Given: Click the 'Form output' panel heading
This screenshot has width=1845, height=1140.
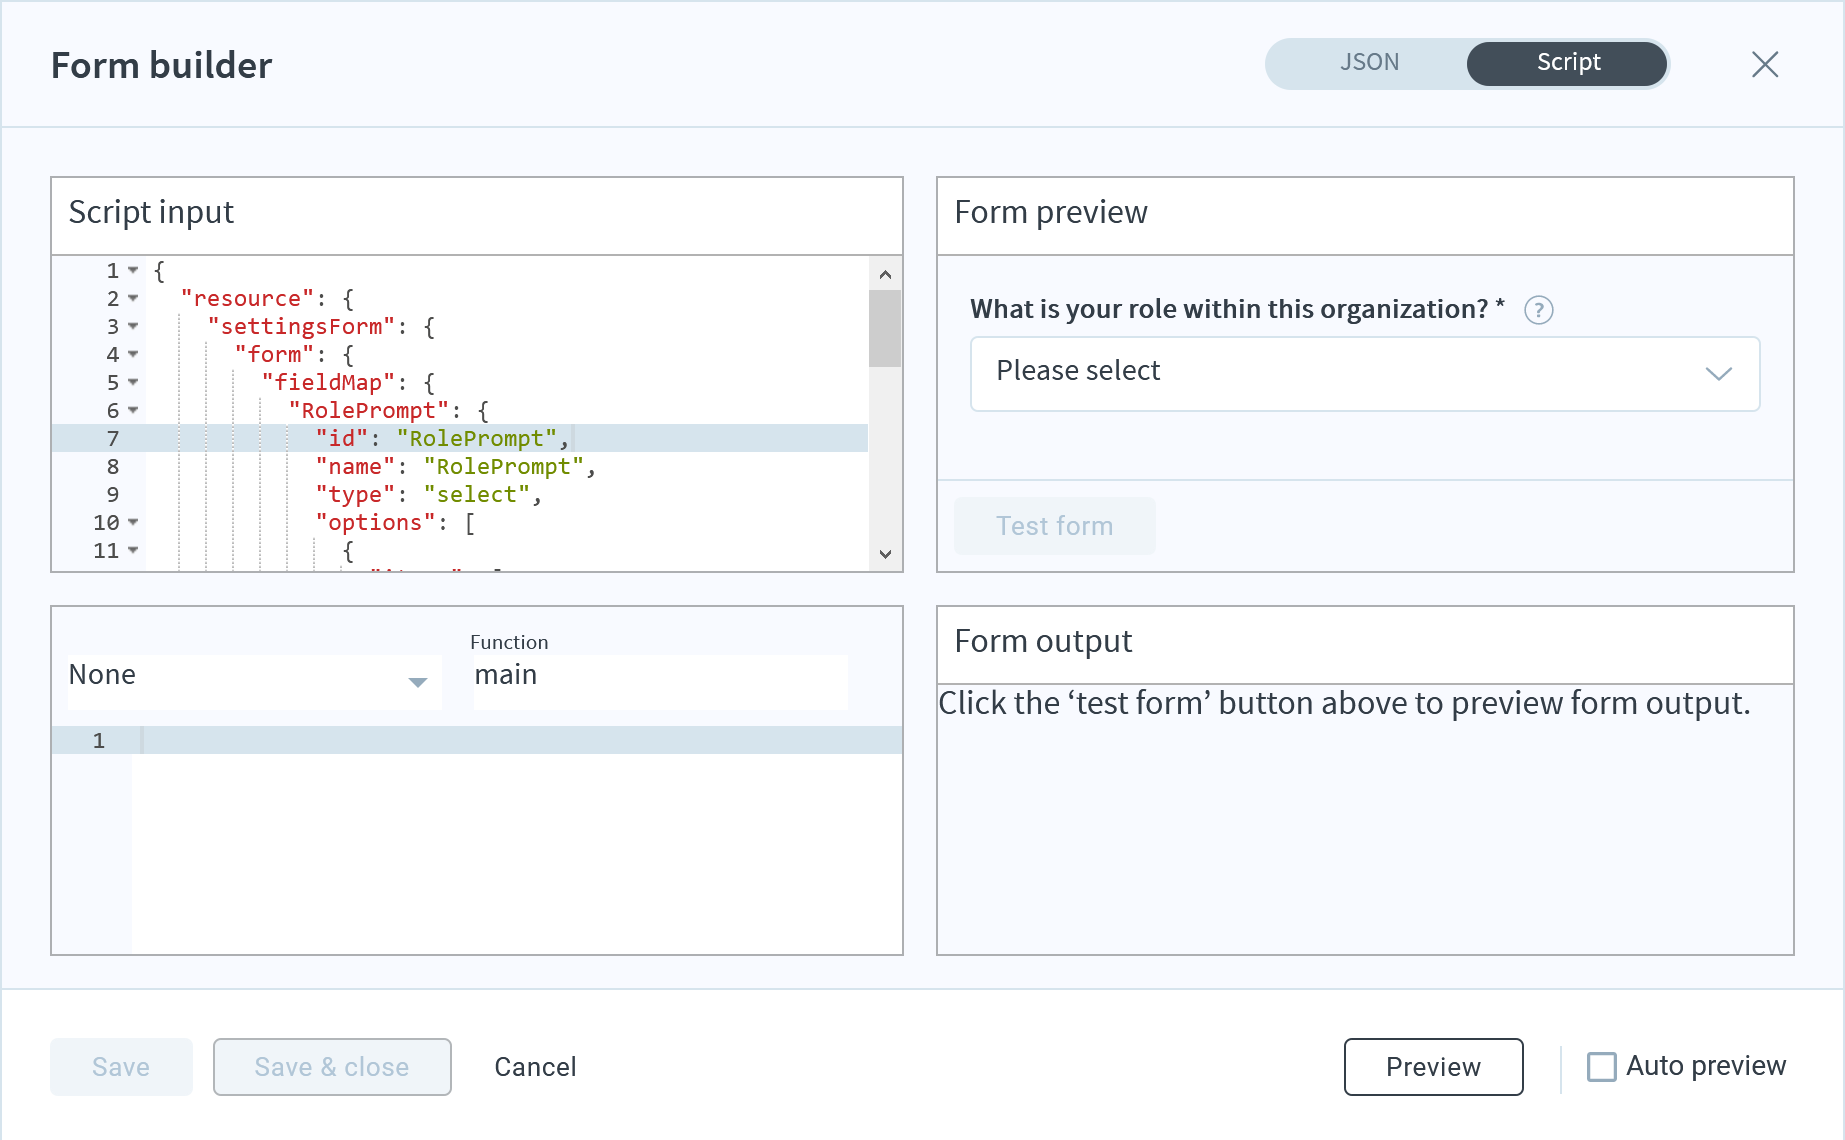Looking at the screenshot, I should coord(1043,641).
